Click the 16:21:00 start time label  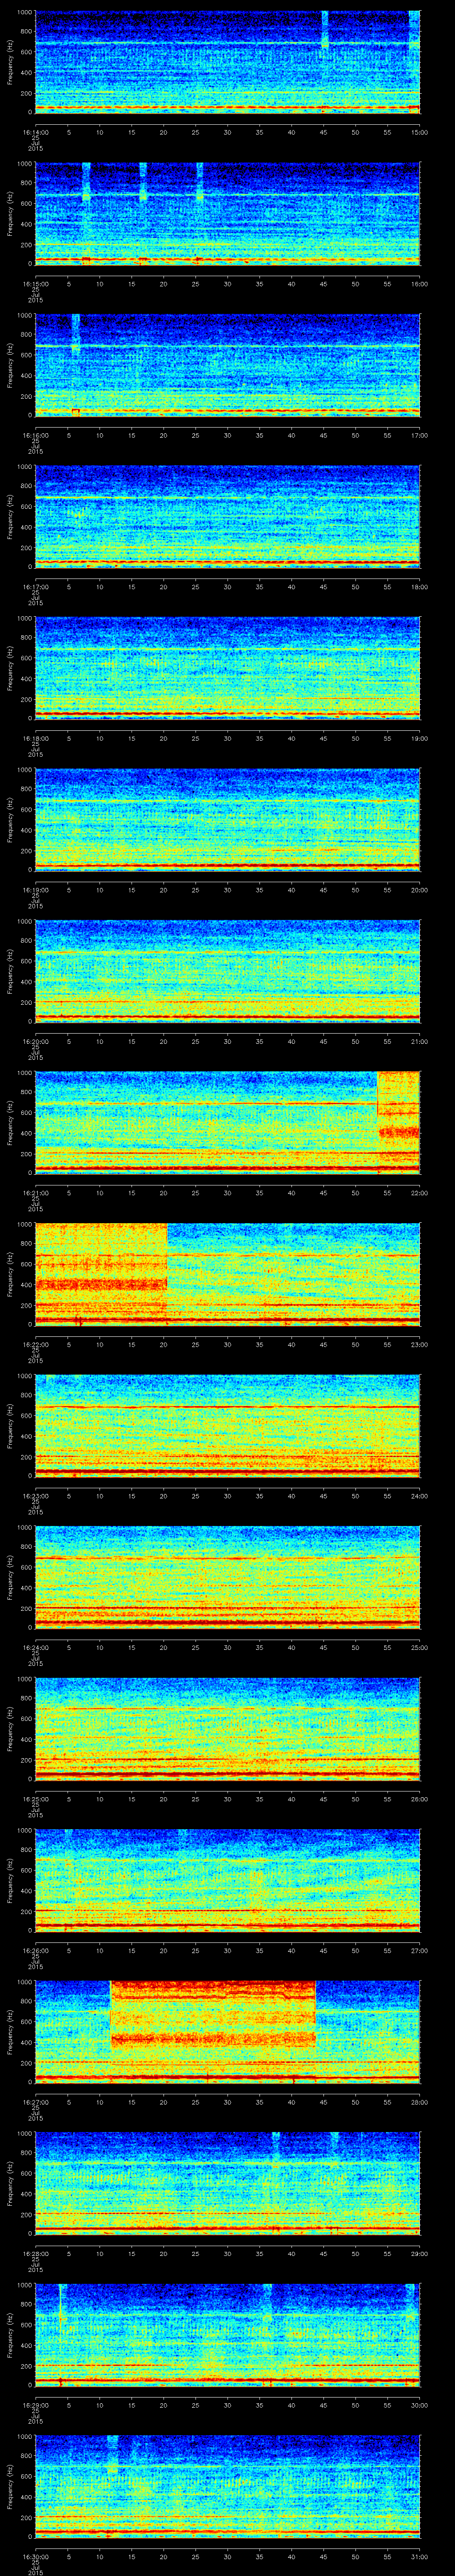(35, 1192)
